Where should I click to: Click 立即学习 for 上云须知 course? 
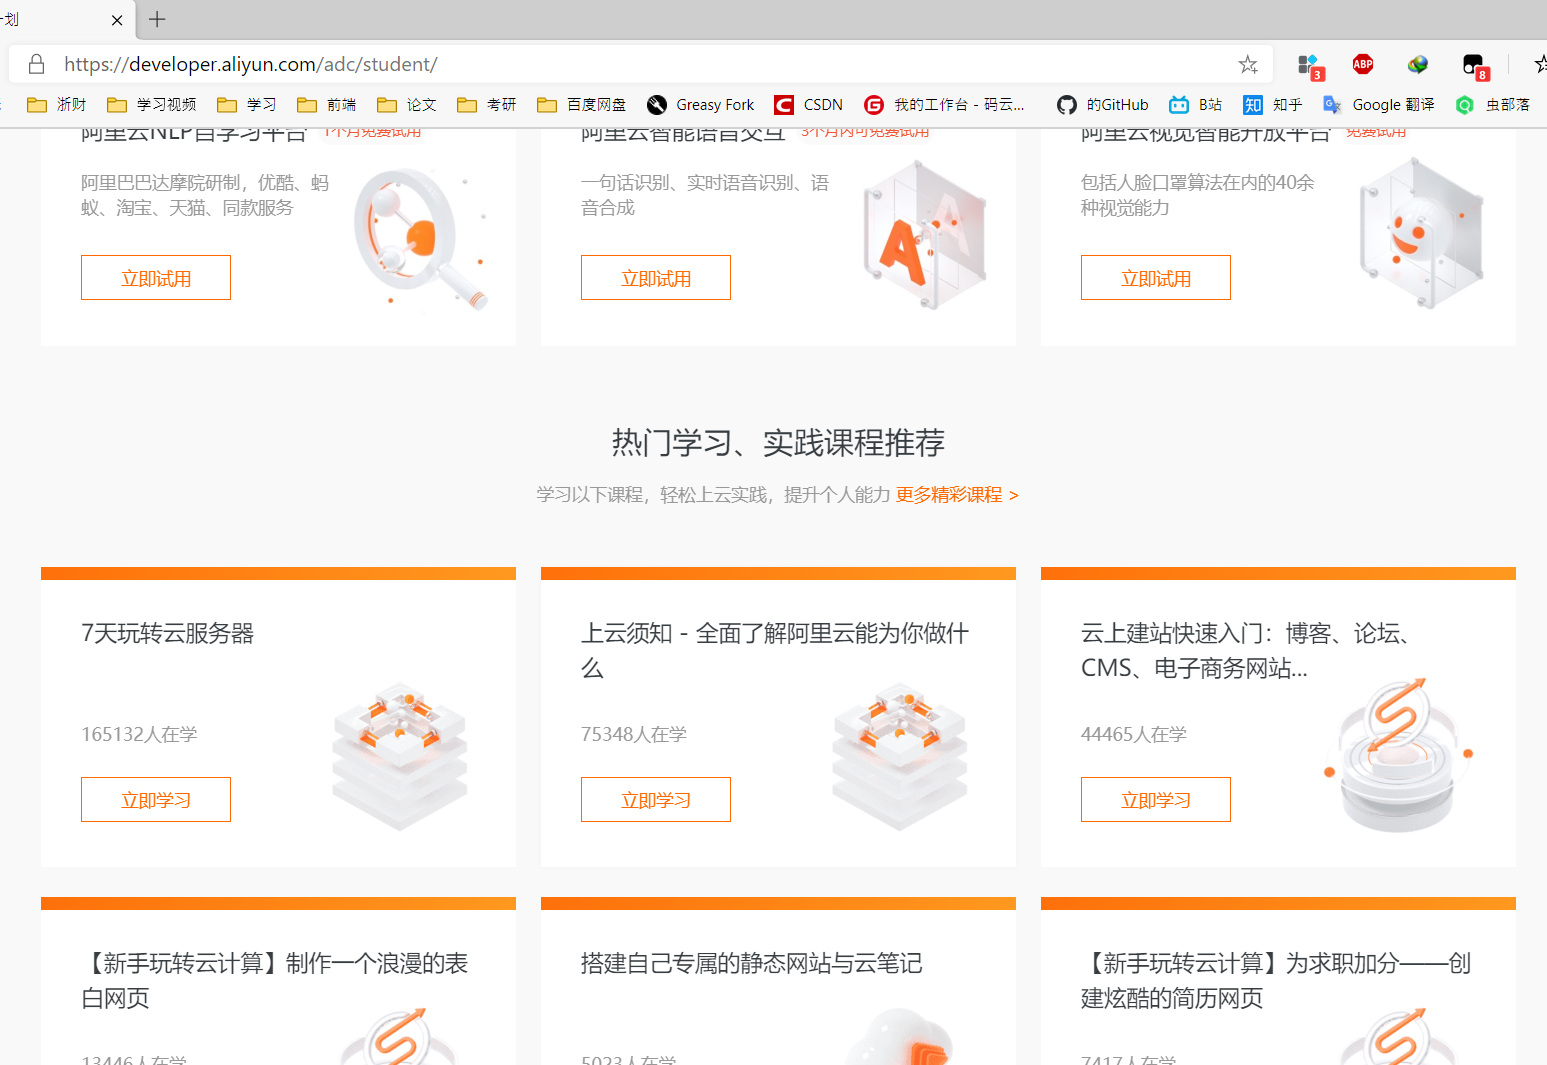tap(656, 800)
